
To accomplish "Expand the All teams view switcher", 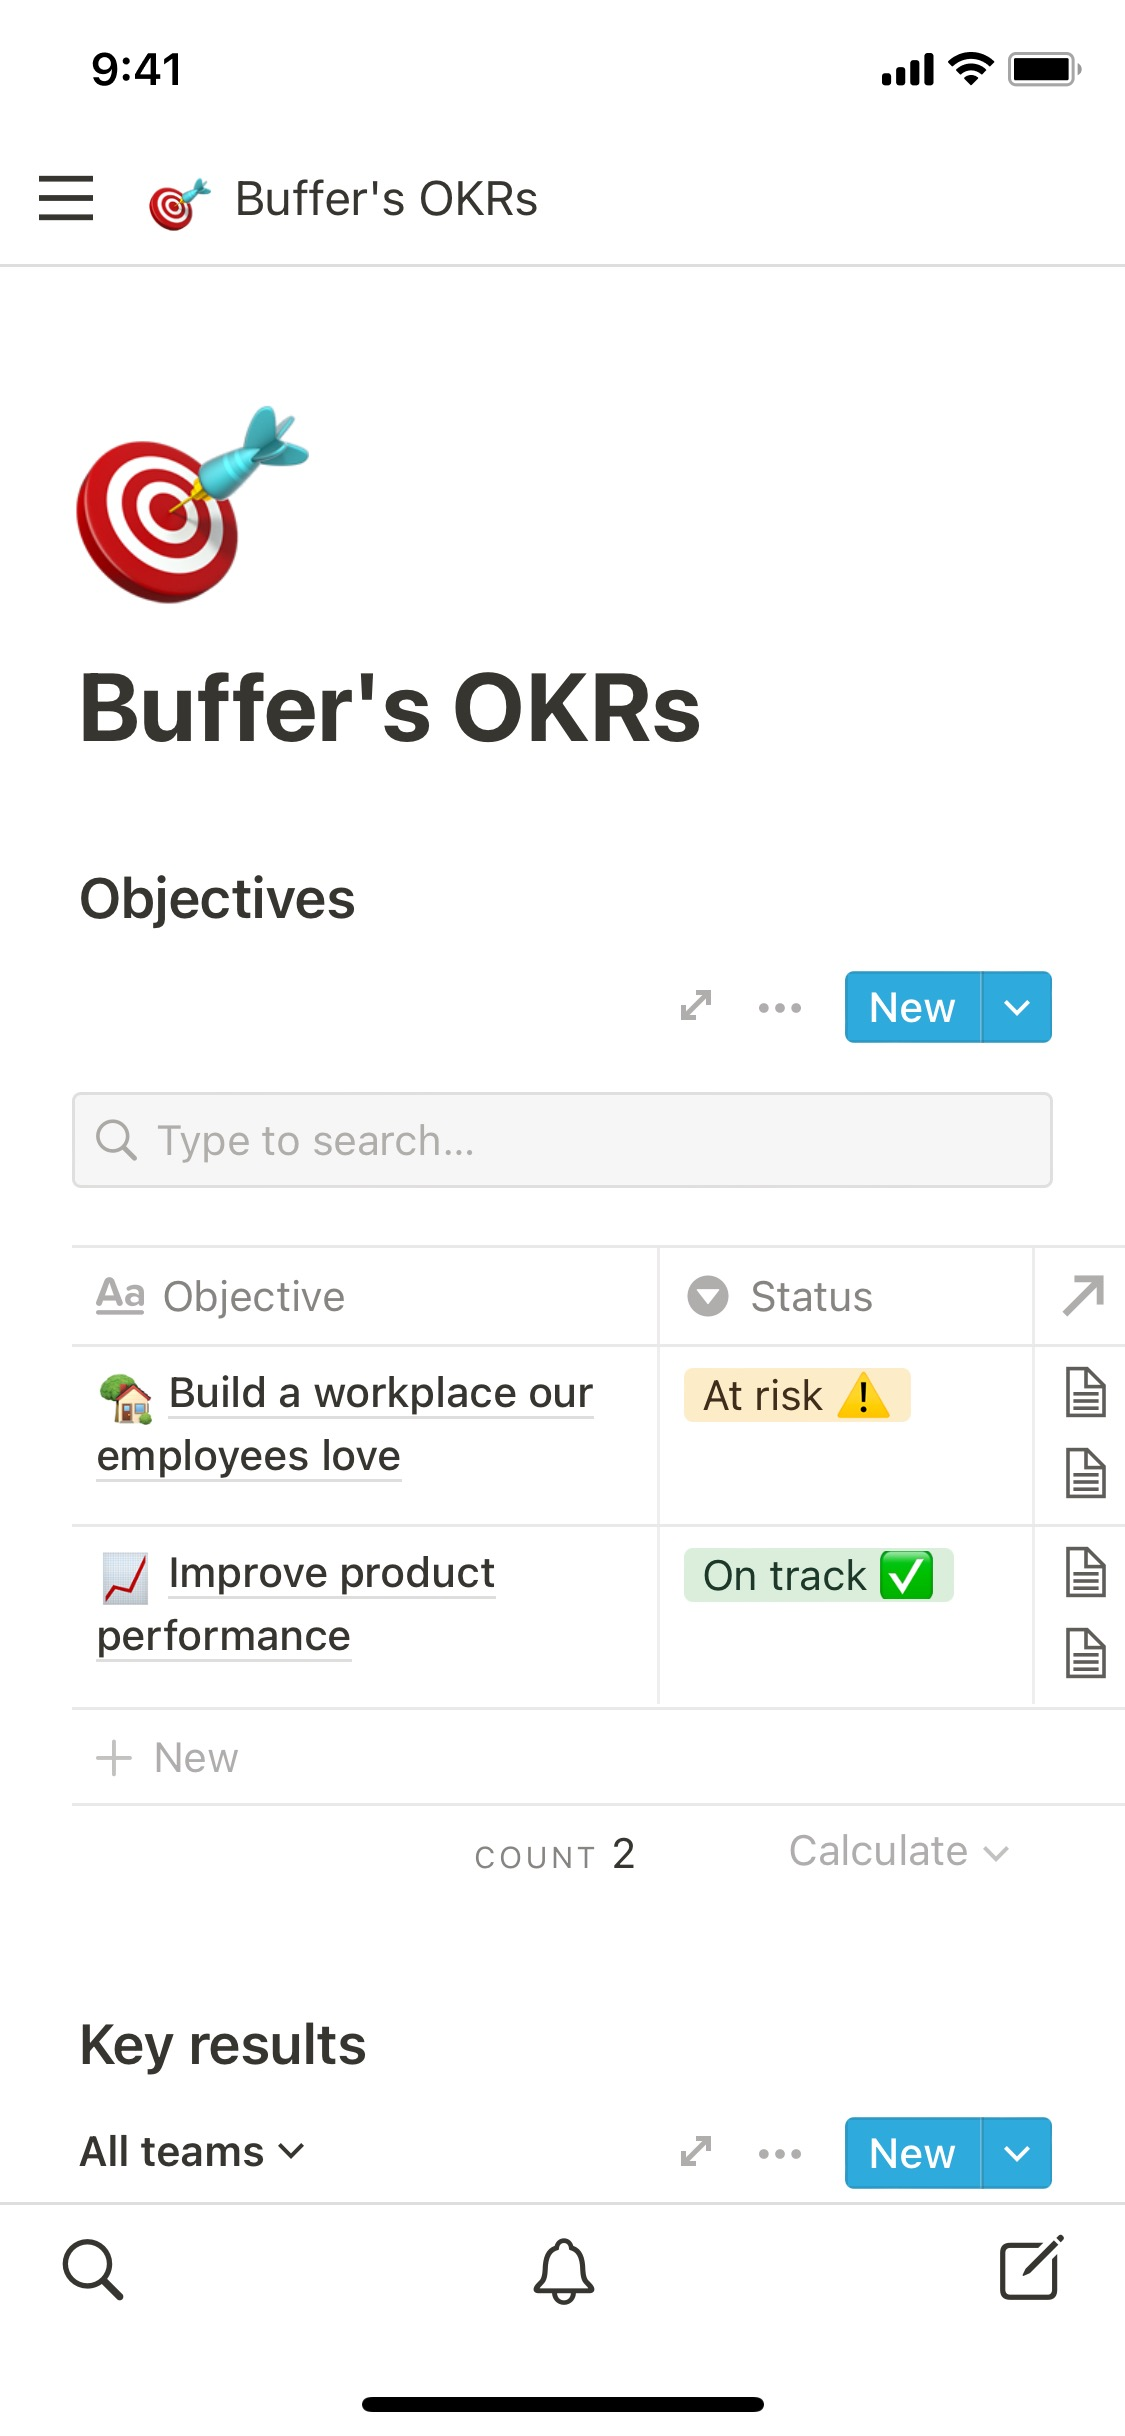I will 192,2152.
